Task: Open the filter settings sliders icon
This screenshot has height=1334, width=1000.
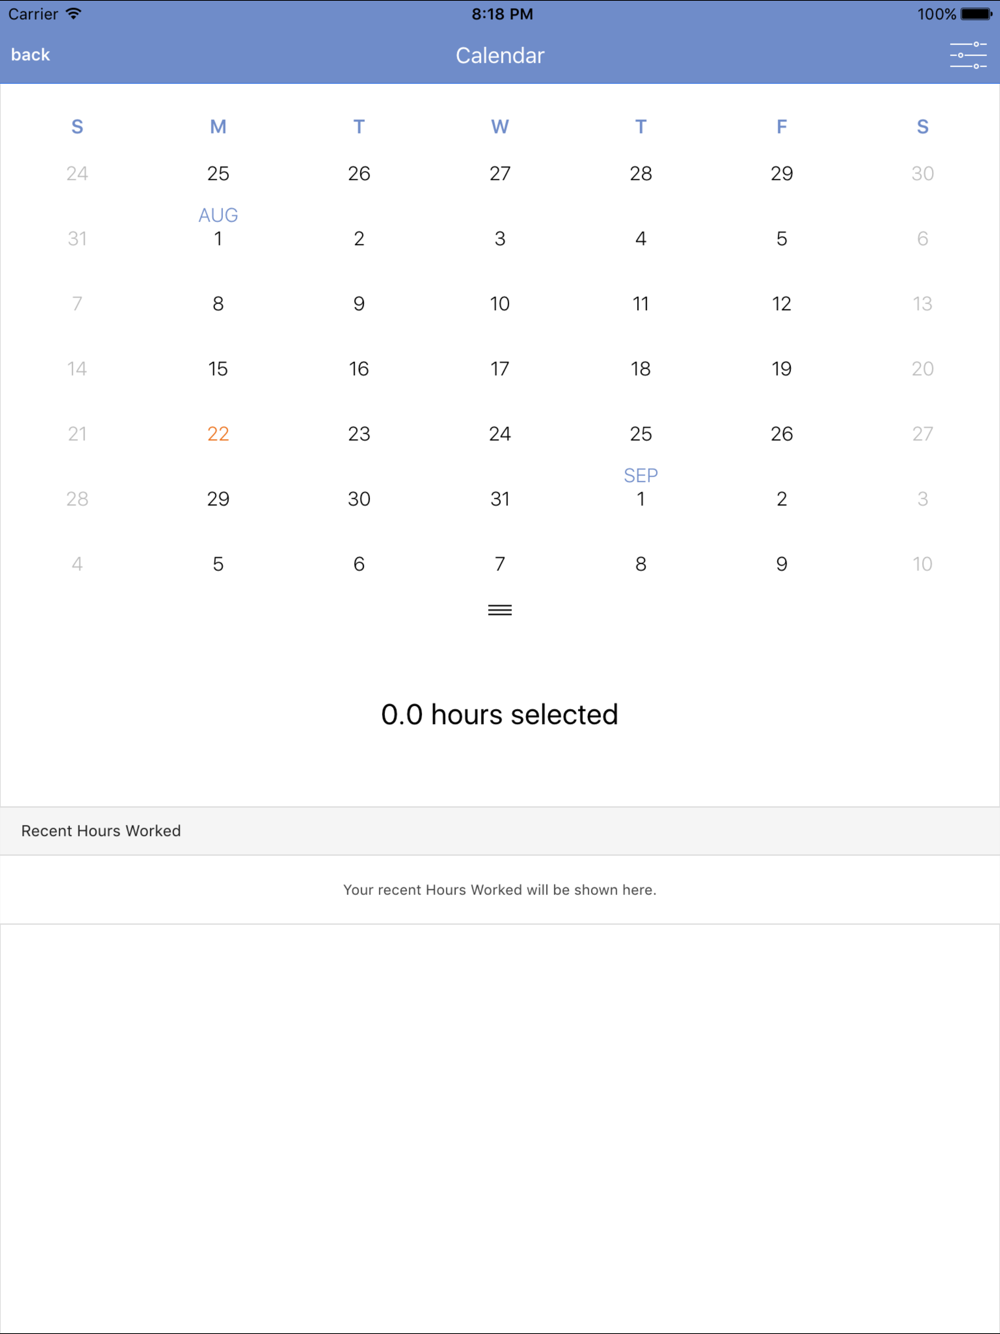Action: [x=968, y=55]
